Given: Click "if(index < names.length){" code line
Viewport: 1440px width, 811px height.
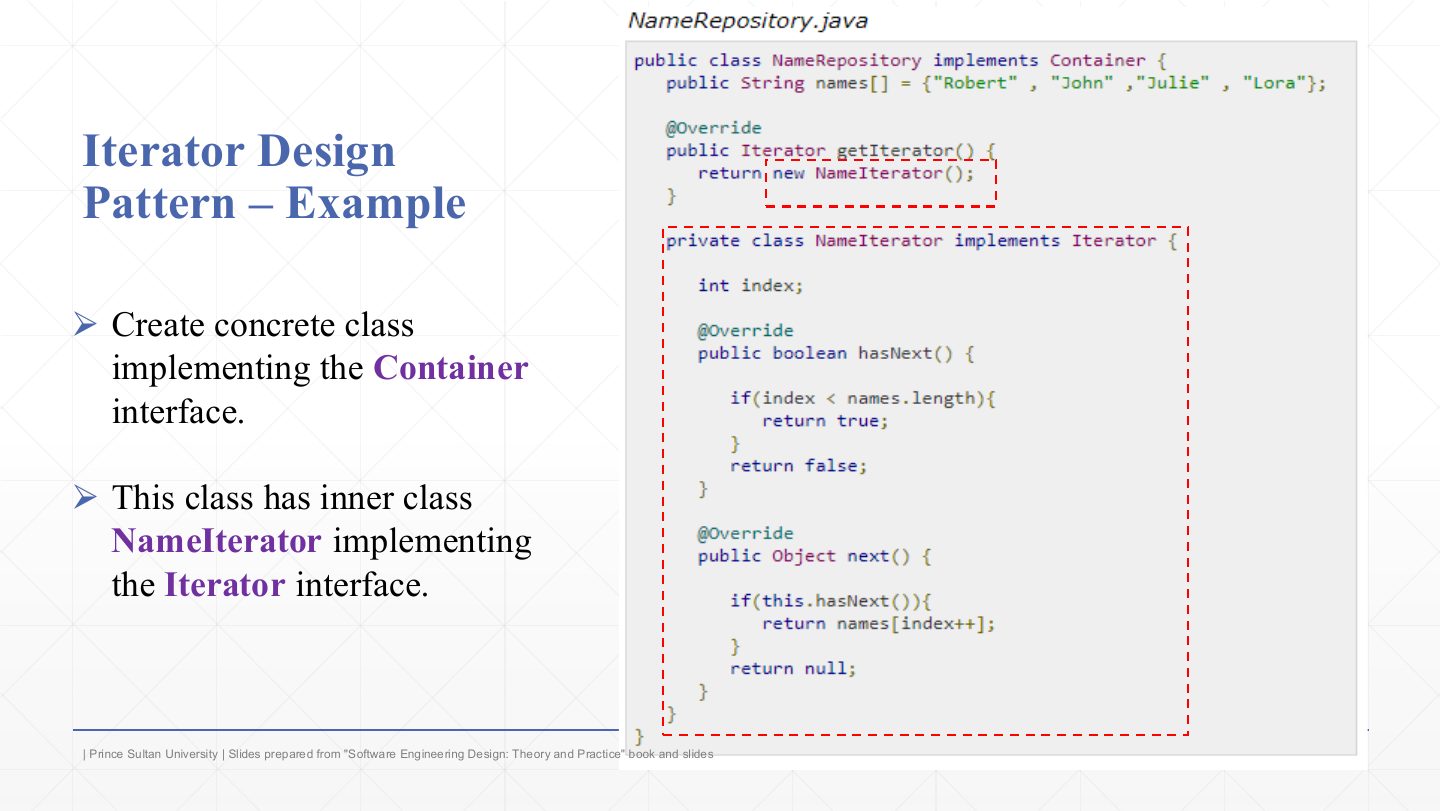Looking at the screenshot, I should click(x=864, y=399).
